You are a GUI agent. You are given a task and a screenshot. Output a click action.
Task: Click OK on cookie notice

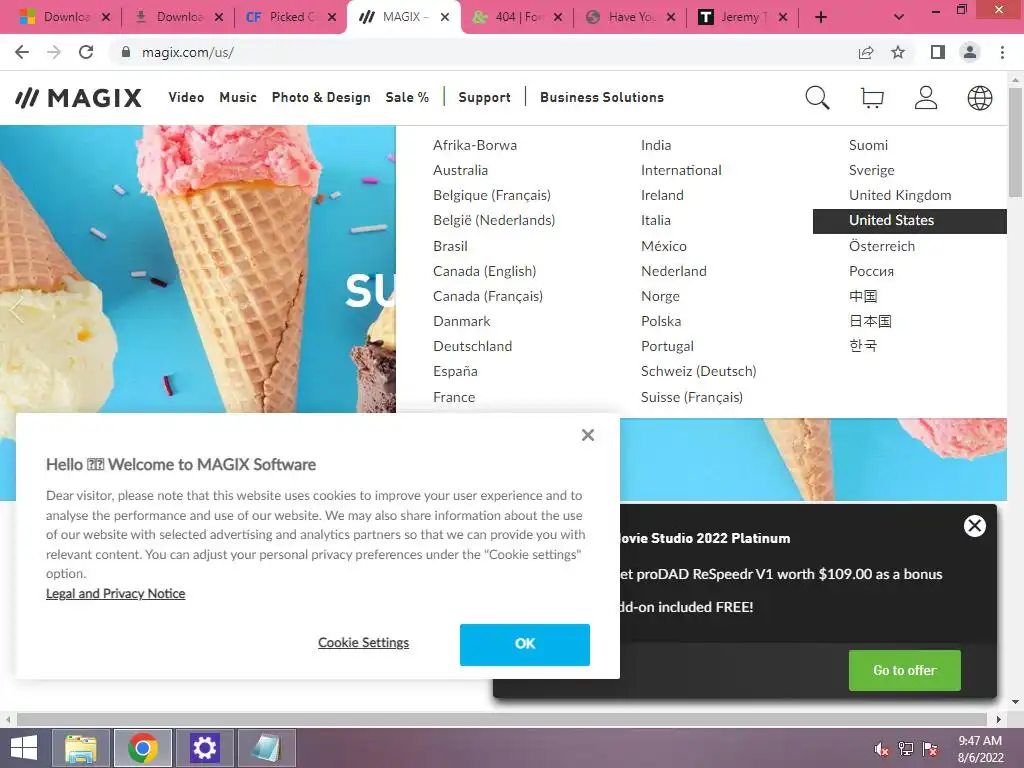(524, 645)
